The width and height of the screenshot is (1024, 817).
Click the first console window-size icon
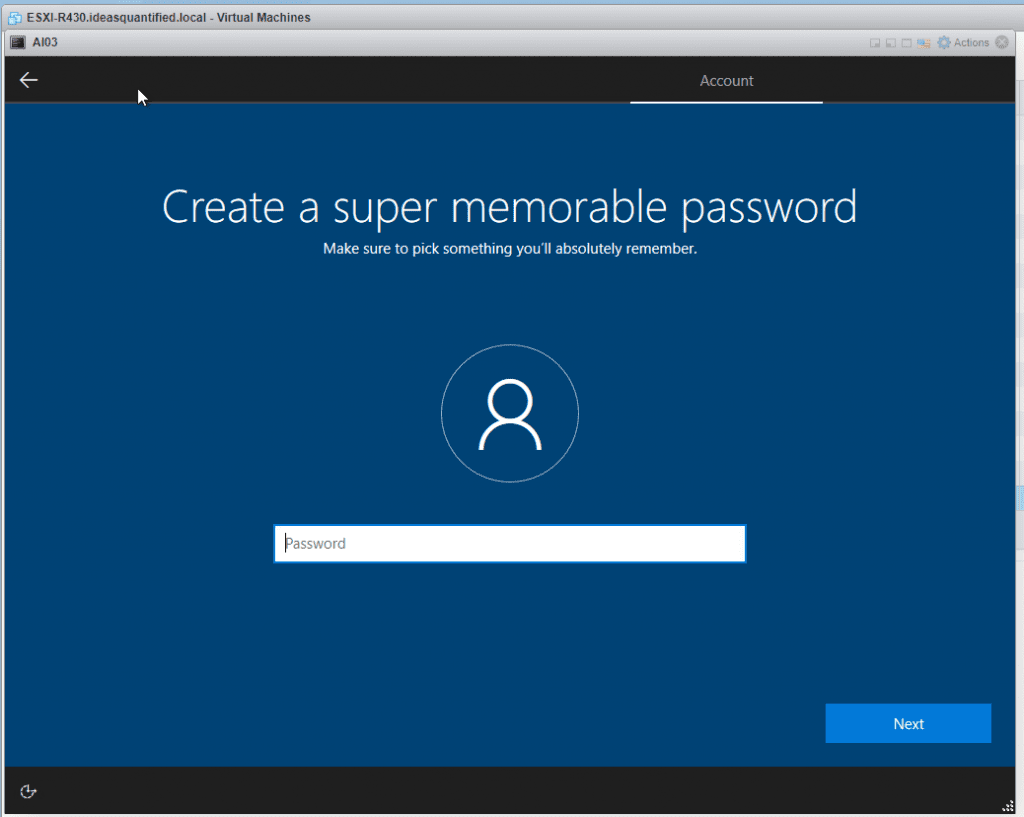pyautogui.click(x=875, y=43)
